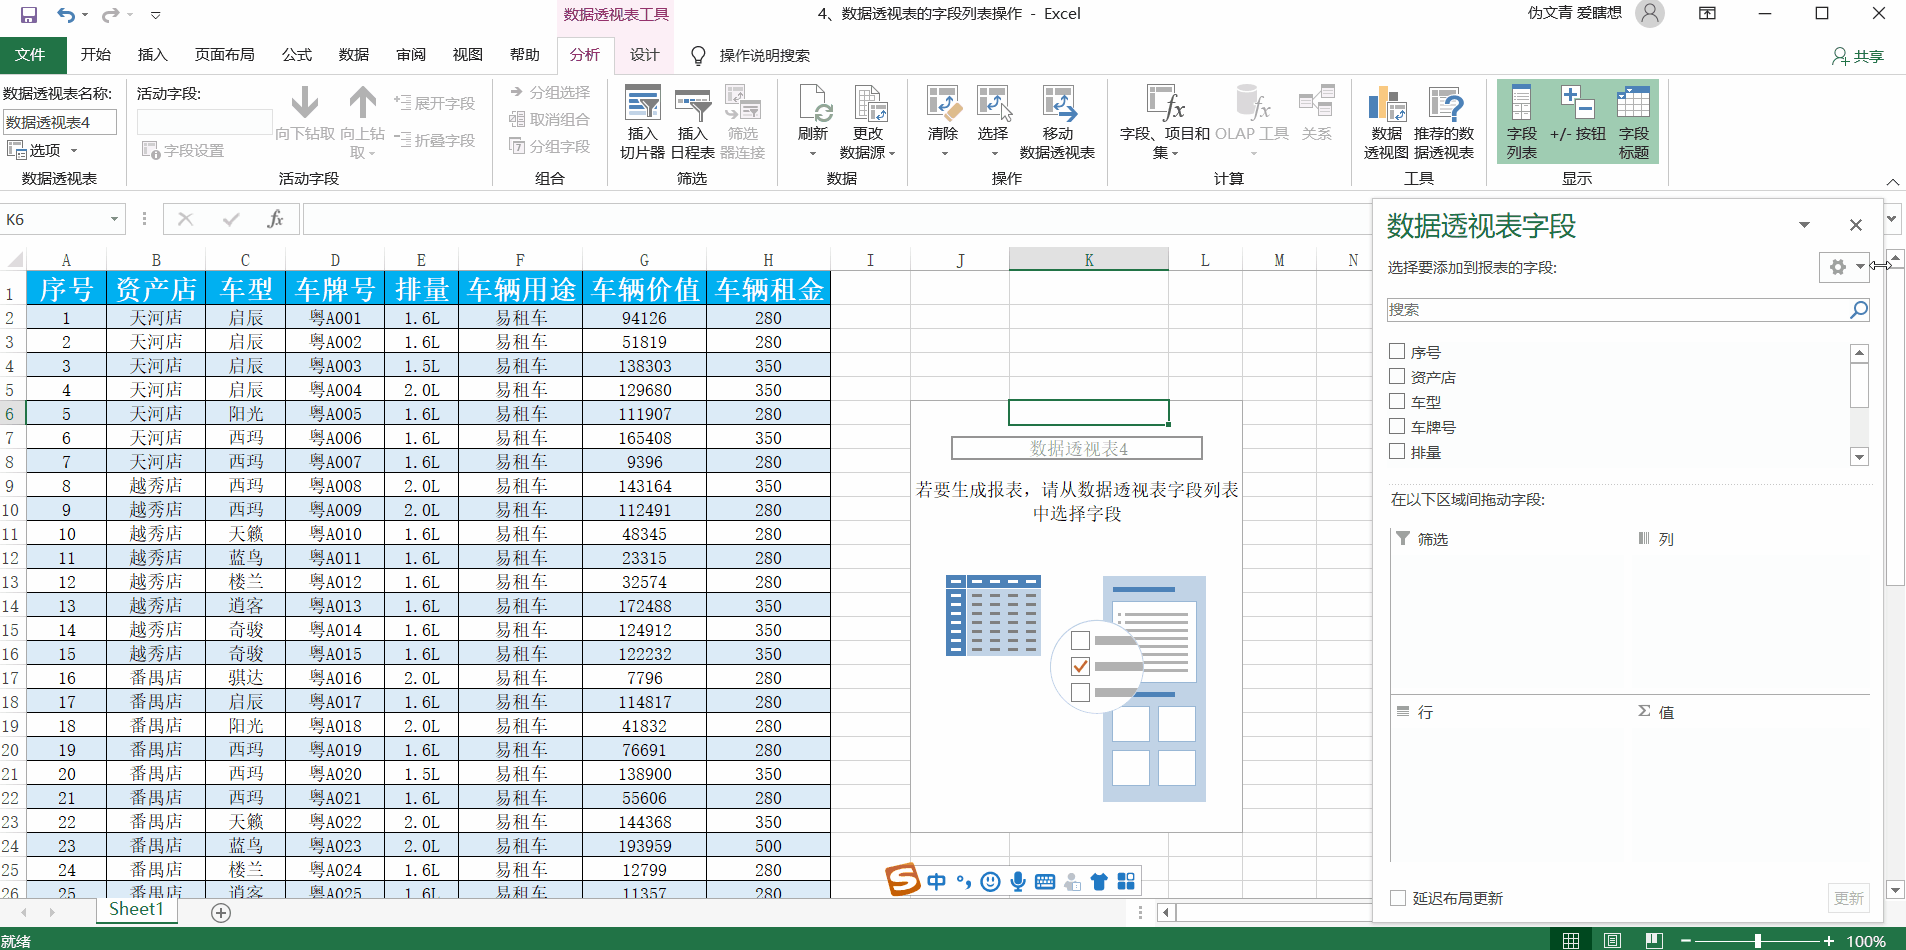The width and height of the screenshot is (1906, 950).
Task: Toggle the Field List (字段列表) button
Action: (x=1522, y=123)
